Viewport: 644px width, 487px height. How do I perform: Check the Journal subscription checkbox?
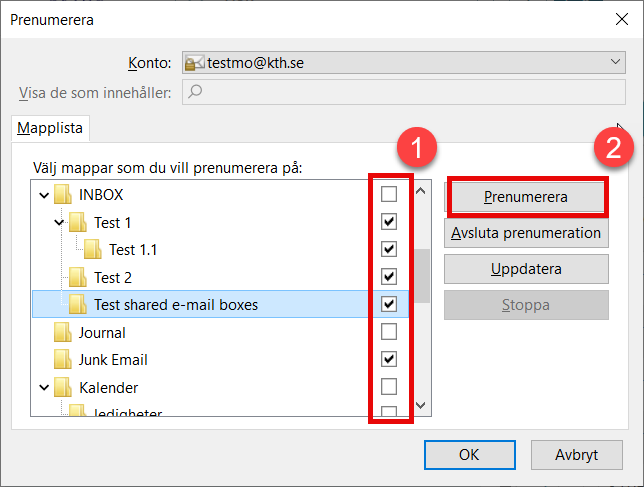coord(389,331)
